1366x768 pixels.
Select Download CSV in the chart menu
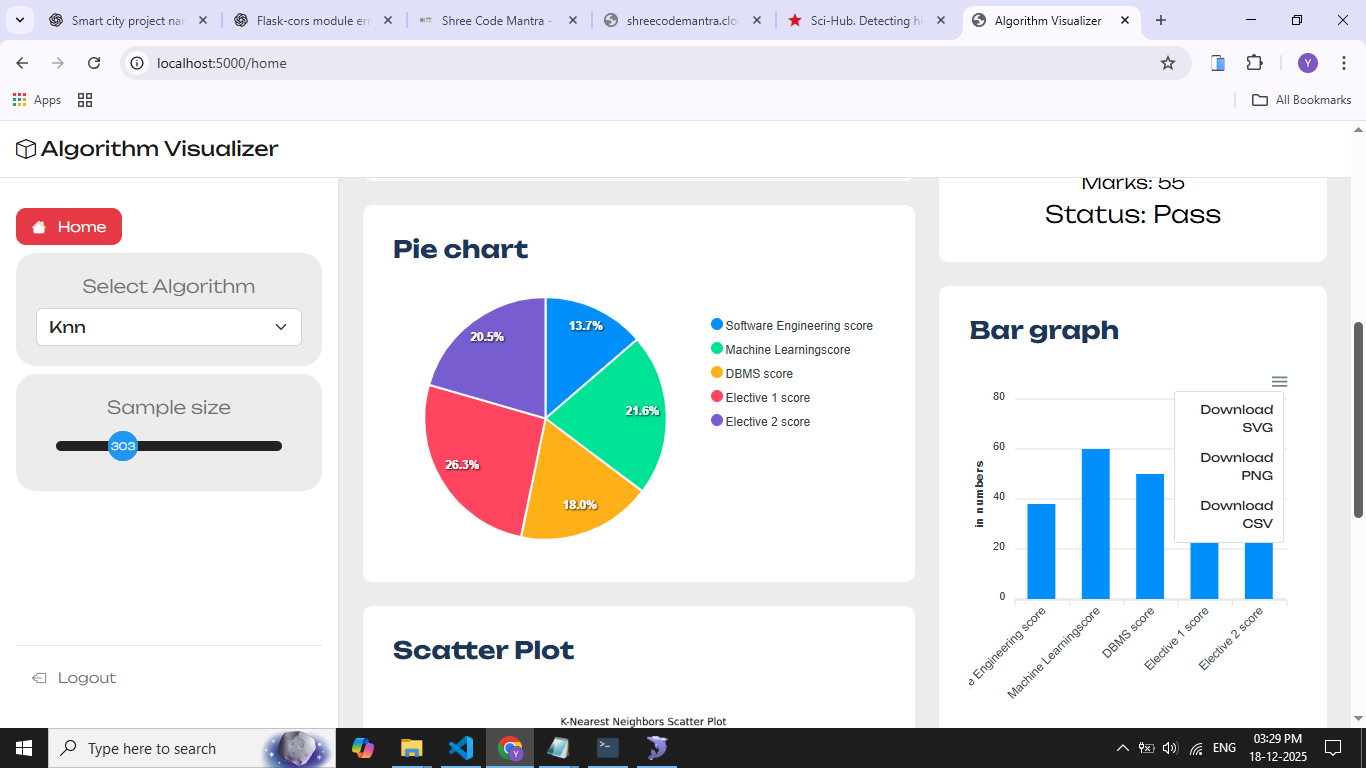coord(1236,514)
